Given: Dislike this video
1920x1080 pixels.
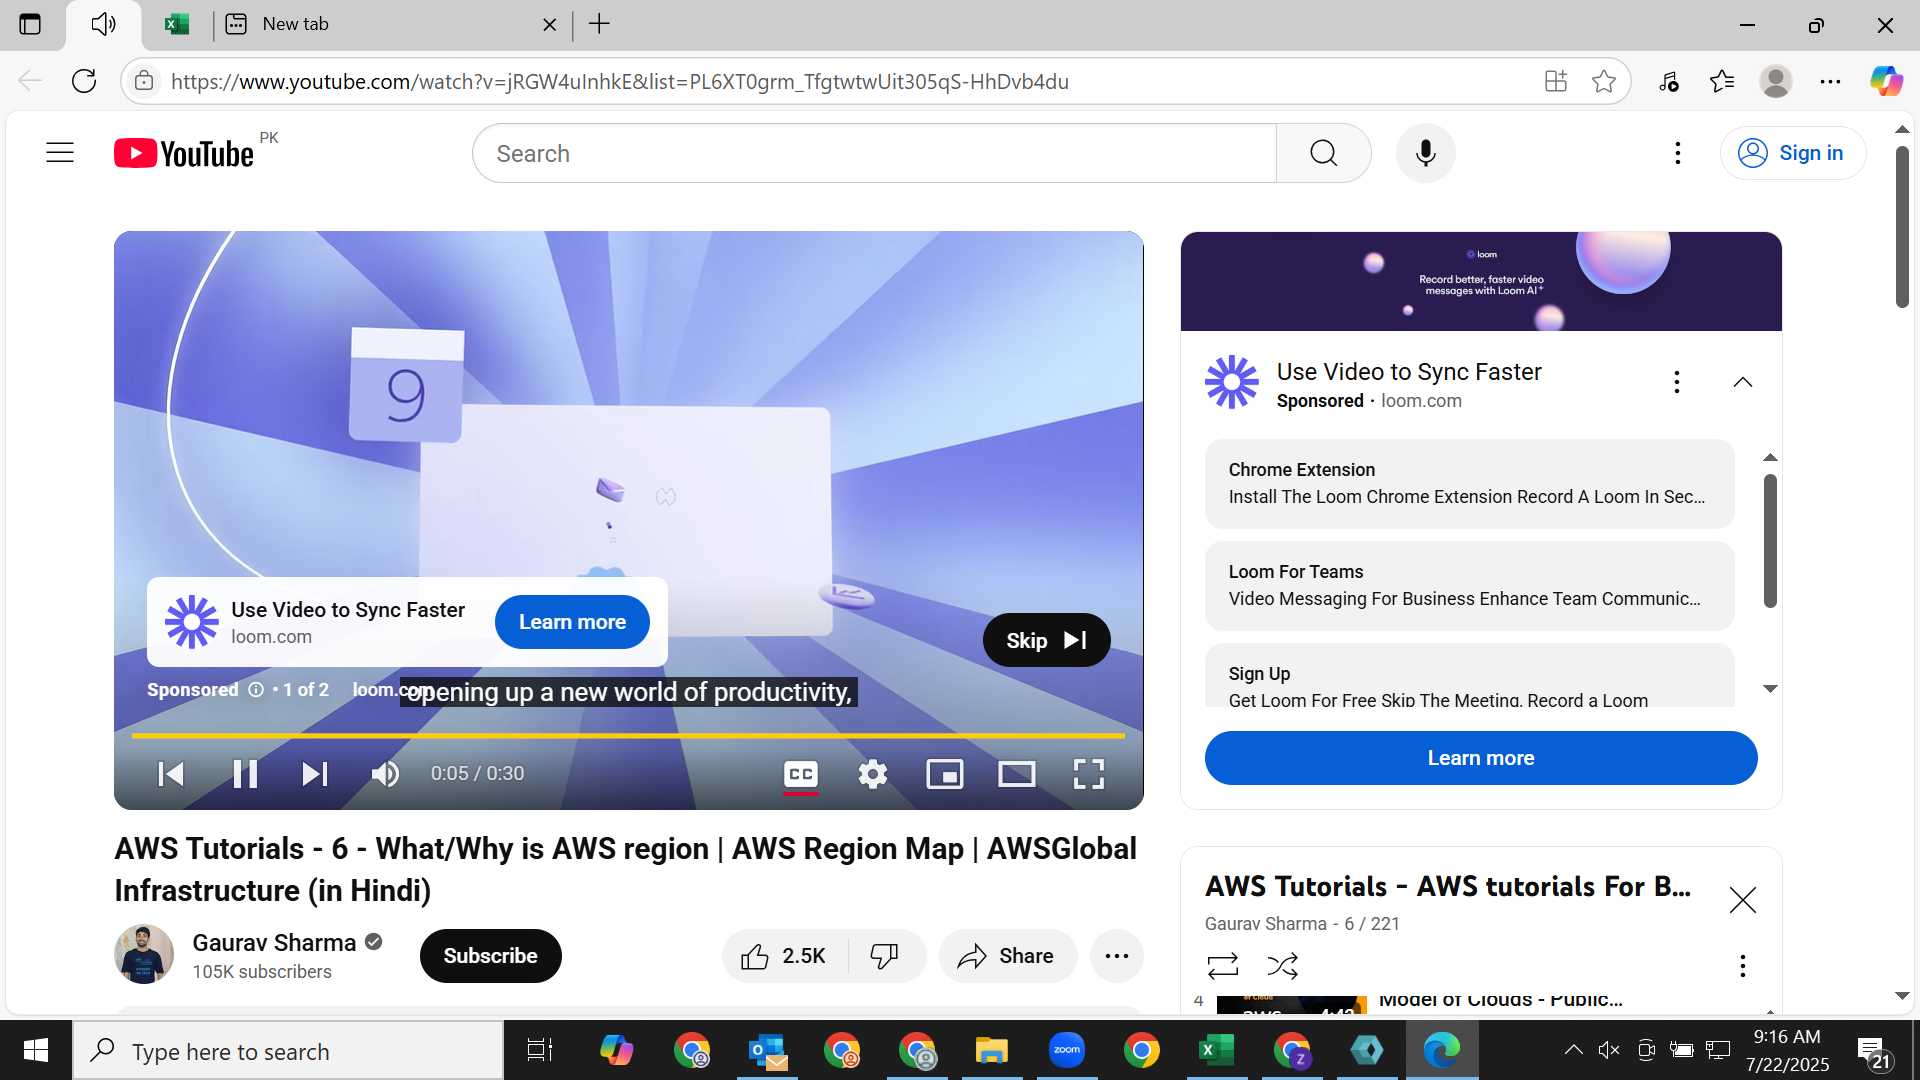Looking at the screenshot, I should (885, 957).
